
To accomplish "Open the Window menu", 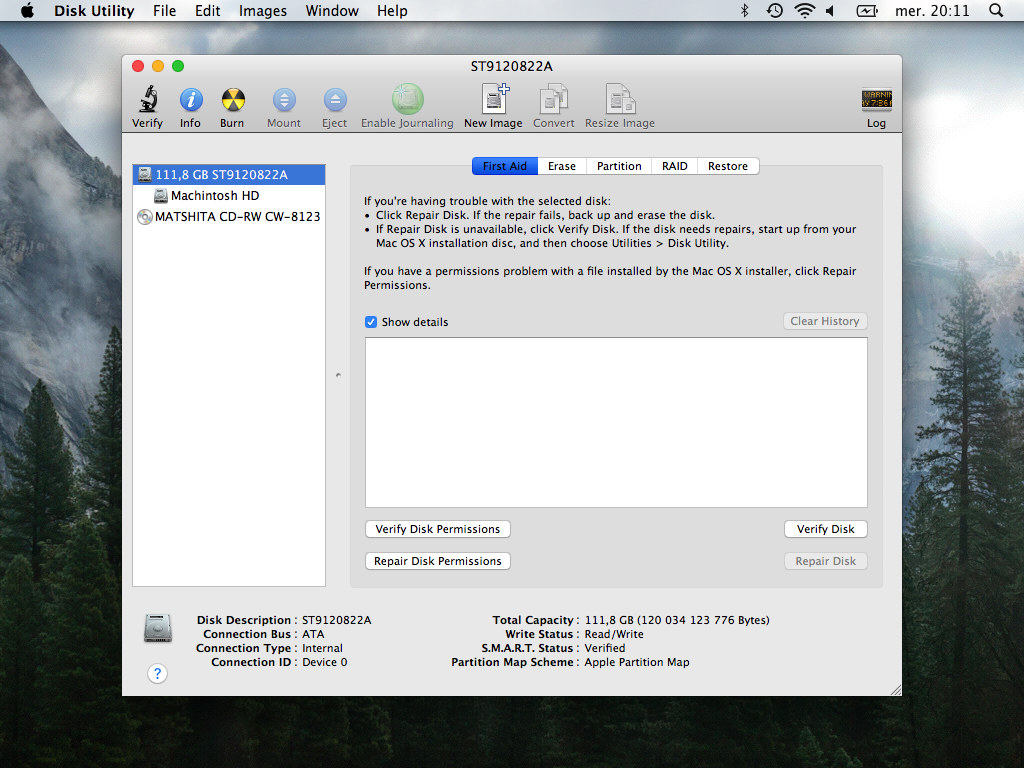I will (x=332, y=10).
